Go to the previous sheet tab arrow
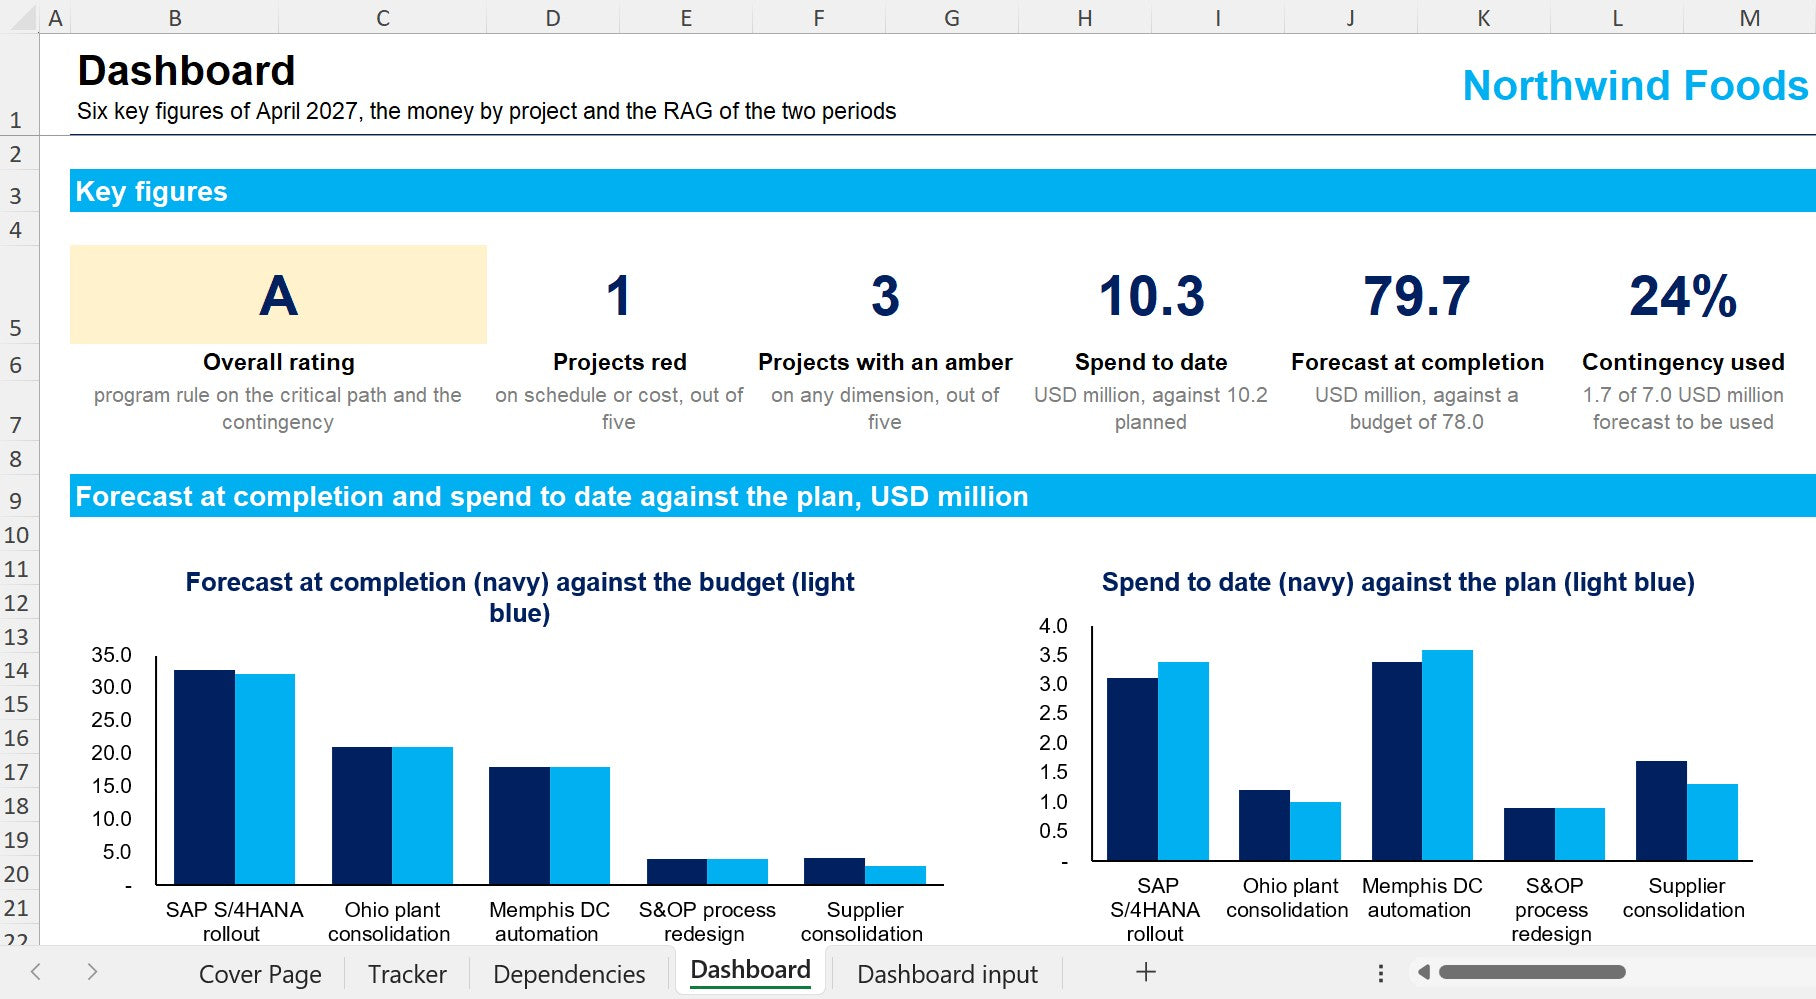 tap(36, 972)
